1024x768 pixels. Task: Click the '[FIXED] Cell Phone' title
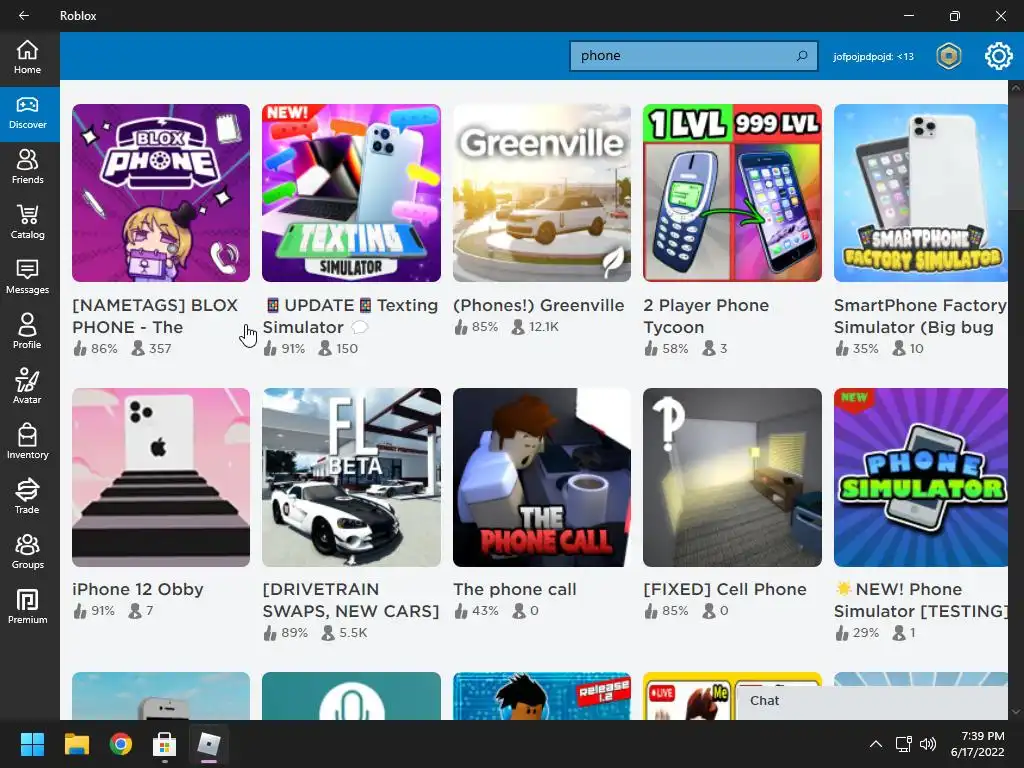point(725,589)
